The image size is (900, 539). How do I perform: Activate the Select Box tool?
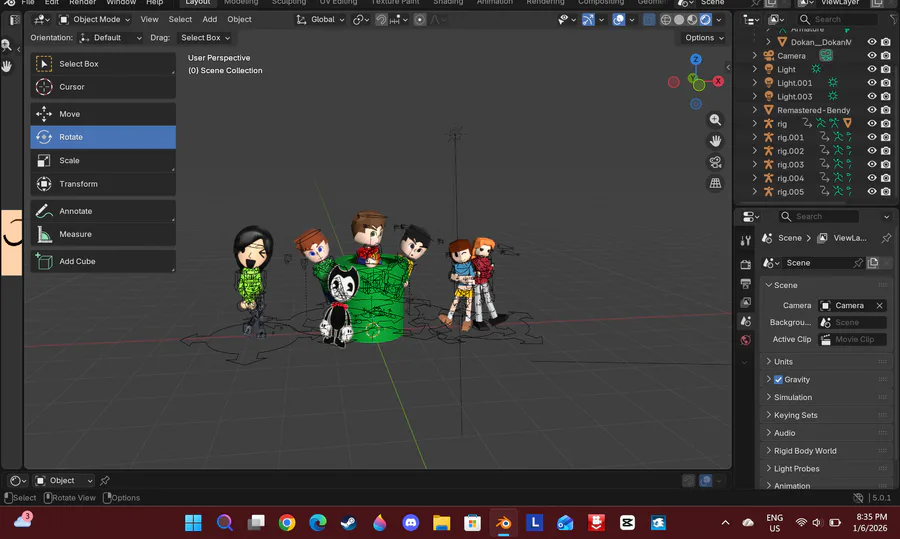click(103, 64)
